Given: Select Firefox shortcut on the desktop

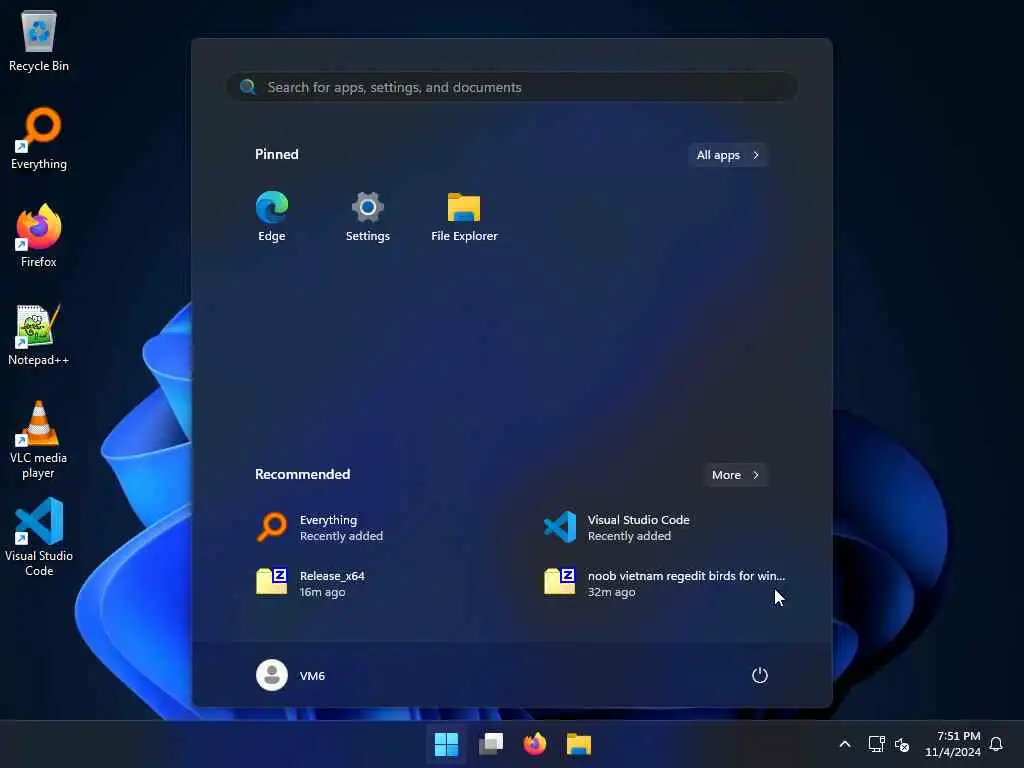Looking at the screenshot, I should click(39, 236).
